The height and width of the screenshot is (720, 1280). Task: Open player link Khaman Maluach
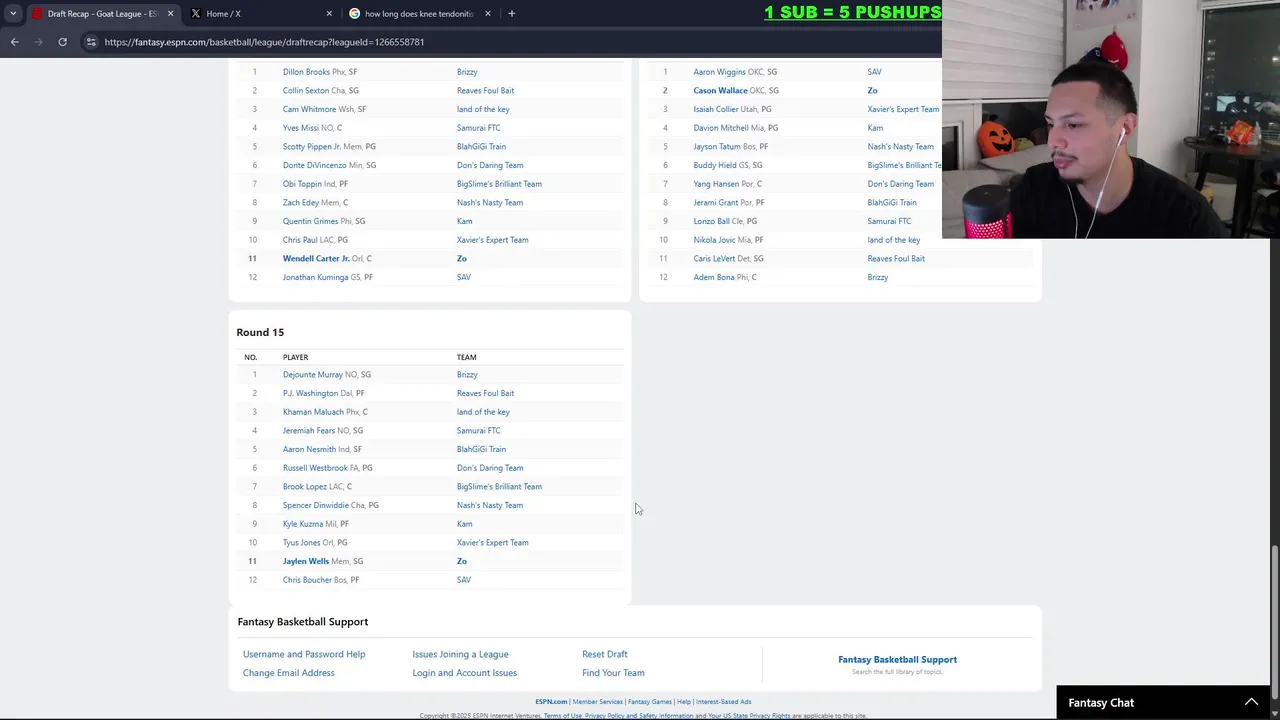point(313,412)
